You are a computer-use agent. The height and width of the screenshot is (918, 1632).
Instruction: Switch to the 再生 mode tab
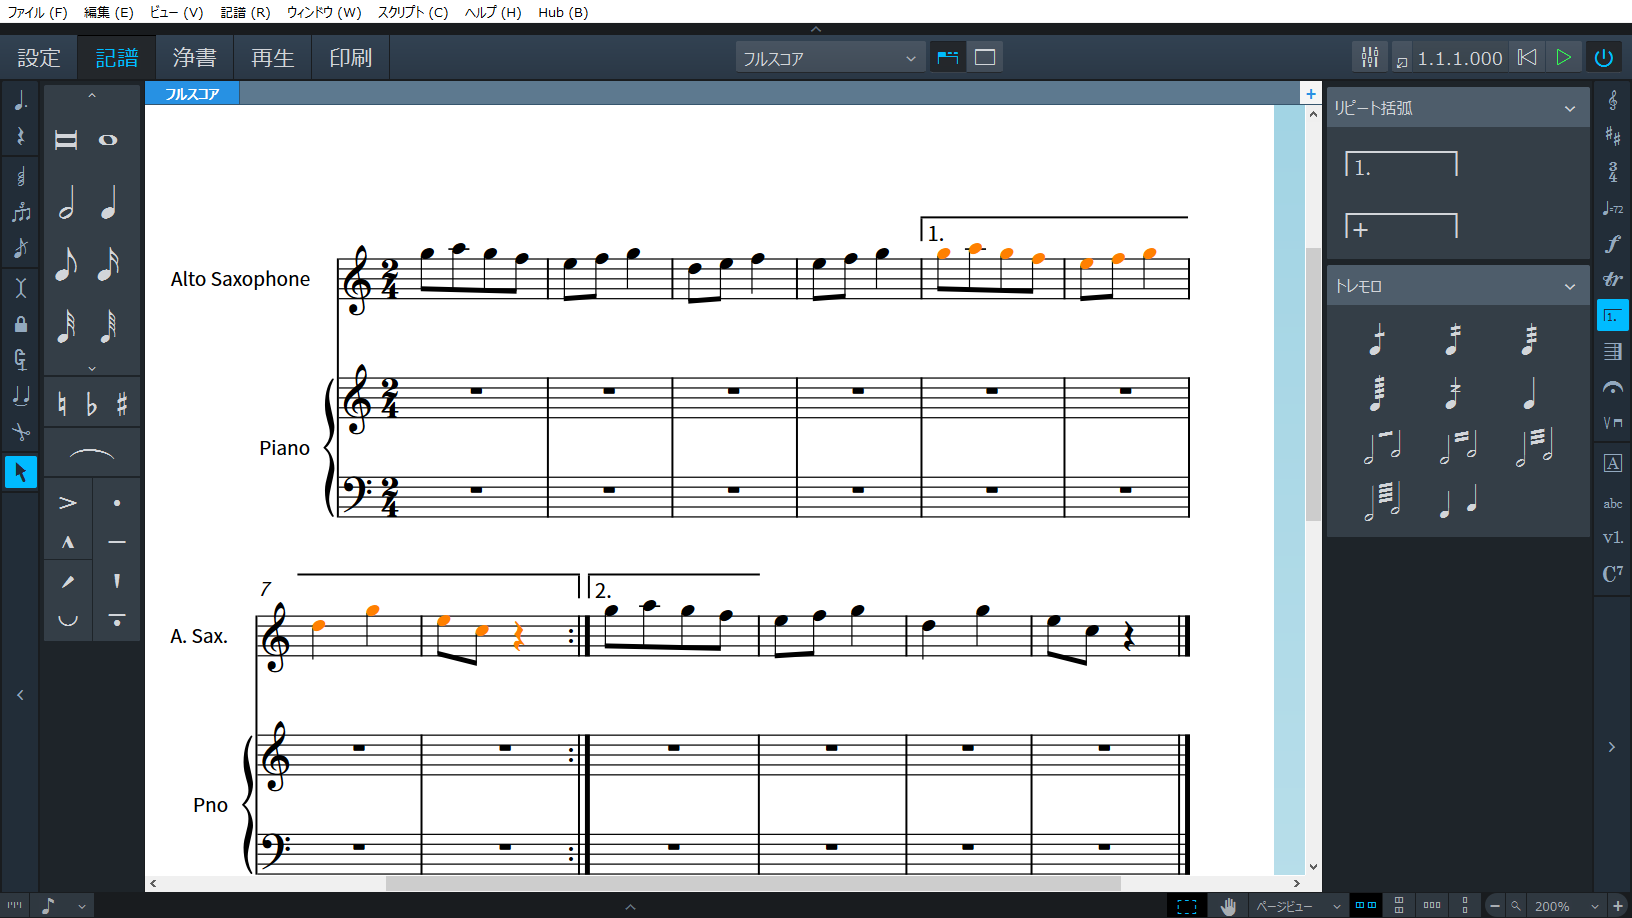[x=272, y=58]
